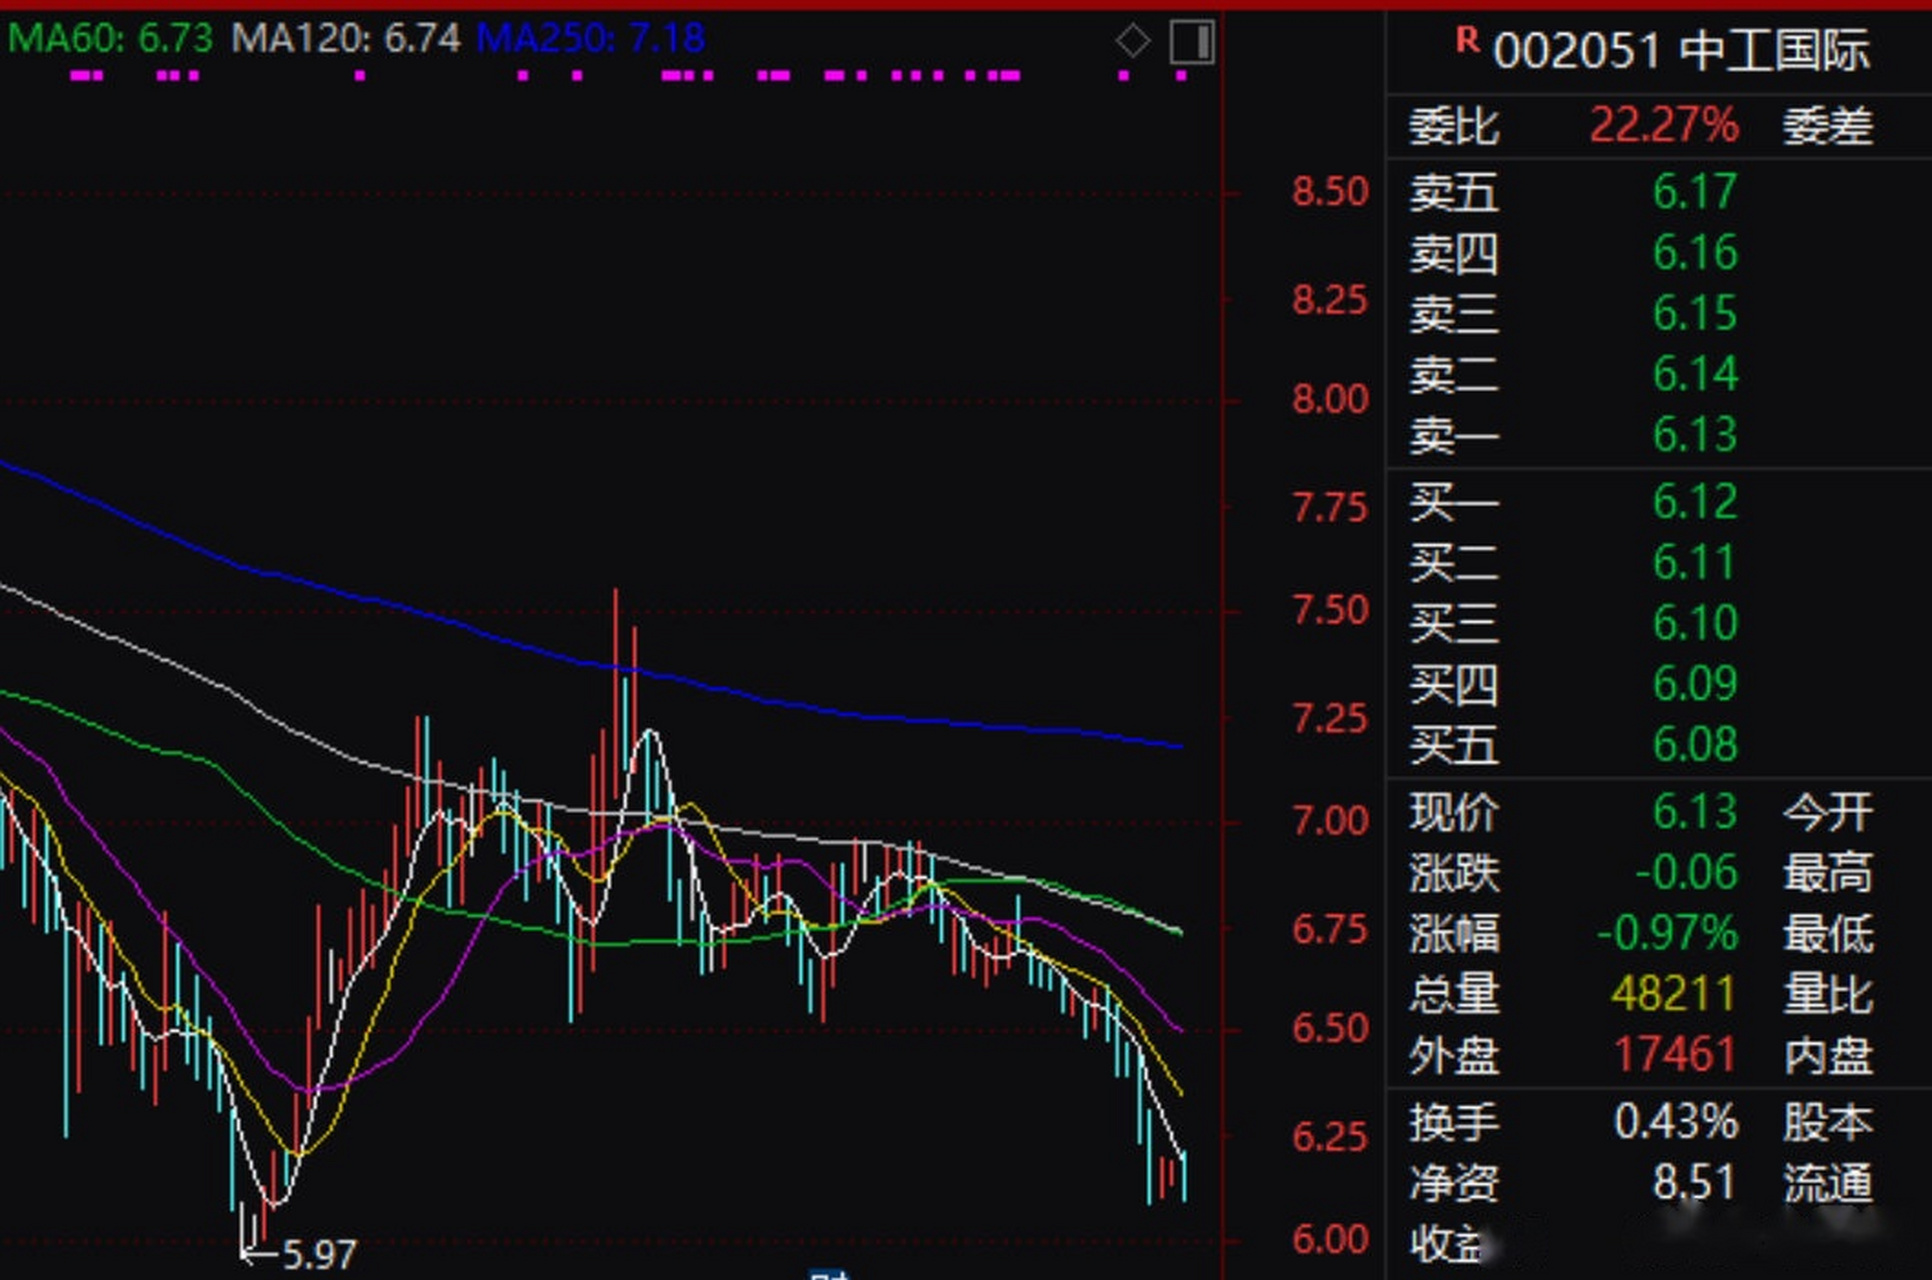Click the 量比 label
This screenshot has height=1280, width=1932.
1828,995
